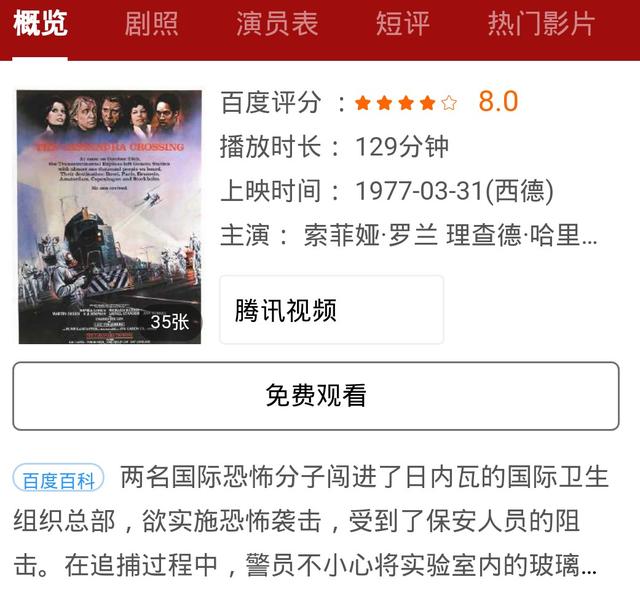Open the 剧照 tab
Screen dimensions: 640x598
point(151,24)
